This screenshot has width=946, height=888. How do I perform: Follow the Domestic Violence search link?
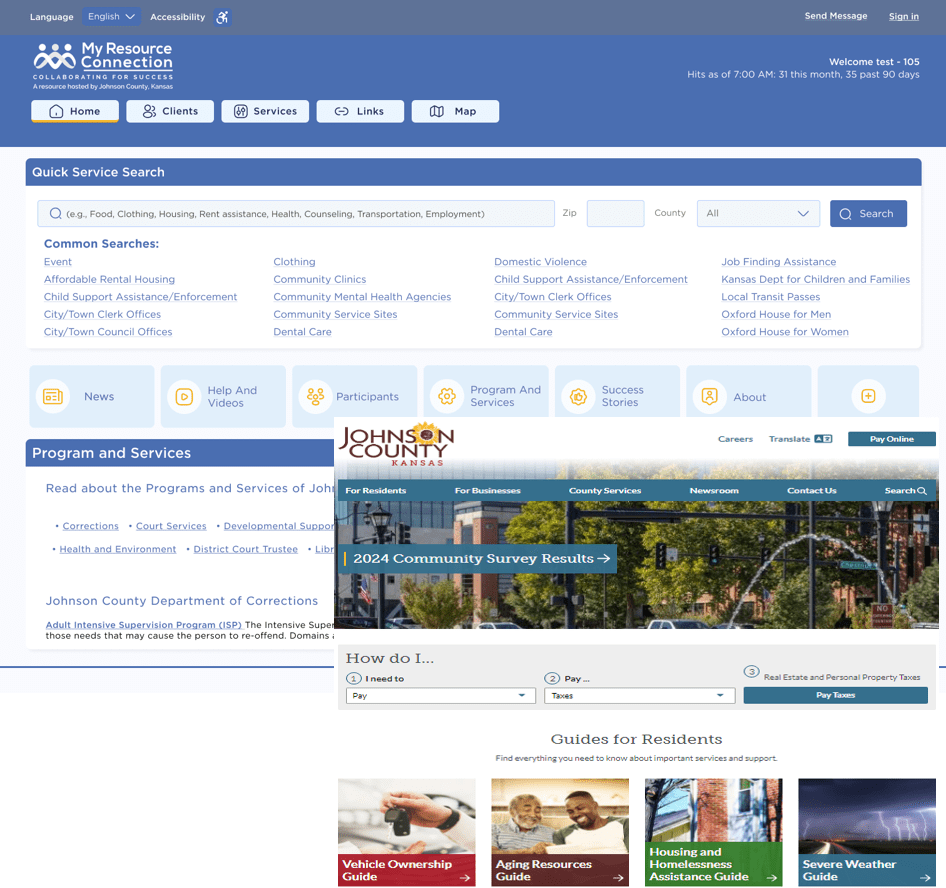click(540, 262)
